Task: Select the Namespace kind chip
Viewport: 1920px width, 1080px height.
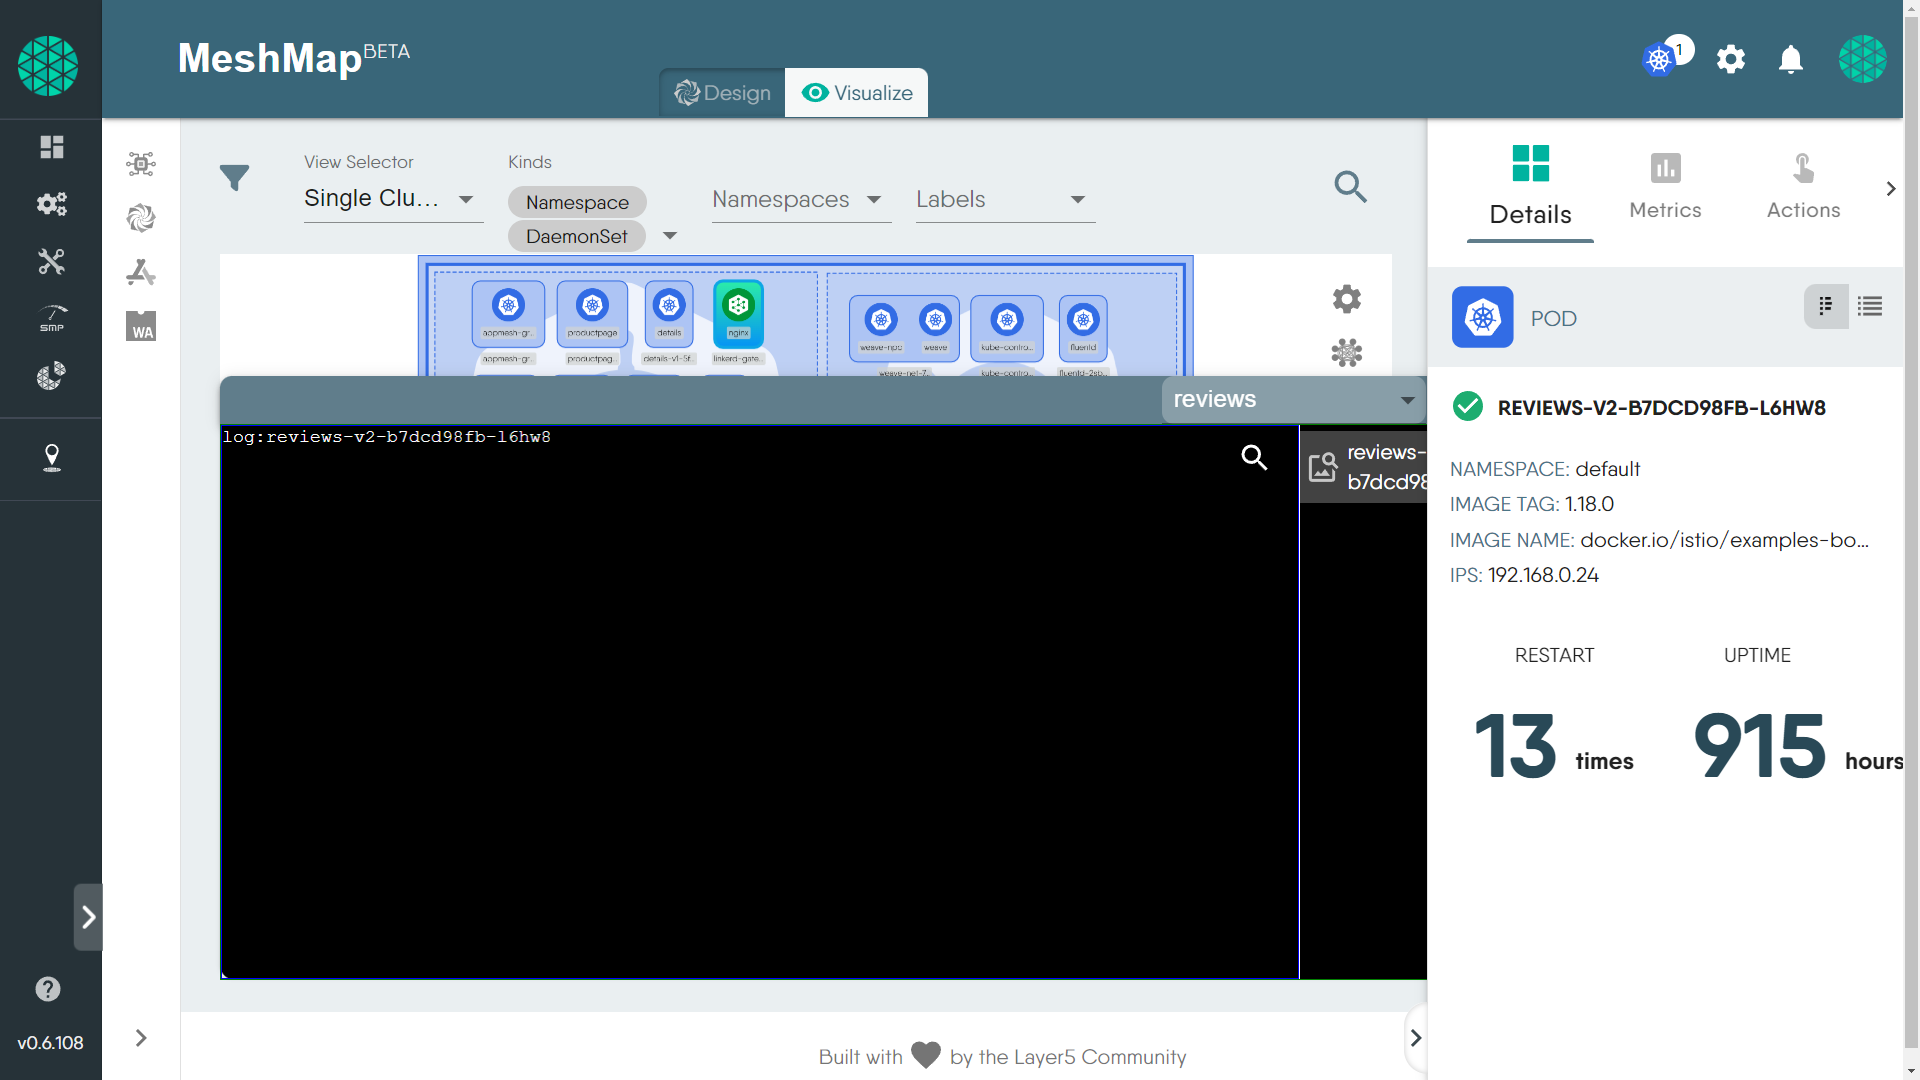Action: click(x=577, y=202)
